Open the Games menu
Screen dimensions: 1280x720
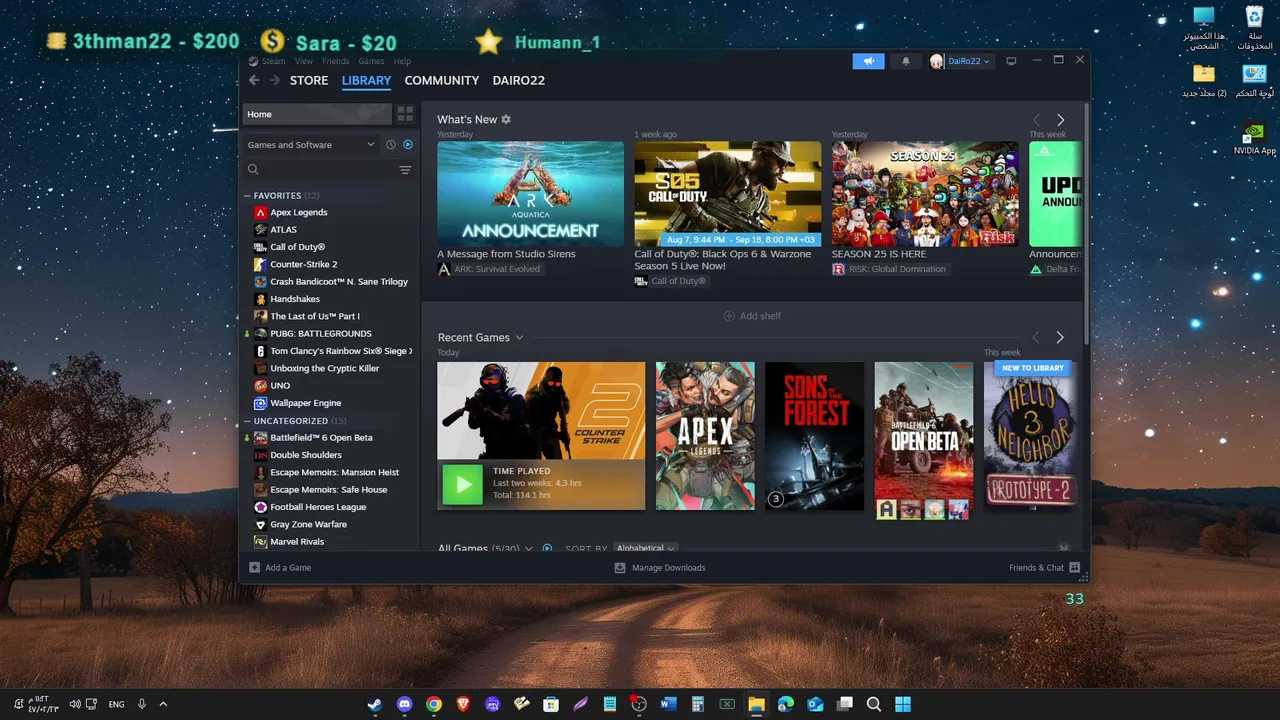coord(372,61)
